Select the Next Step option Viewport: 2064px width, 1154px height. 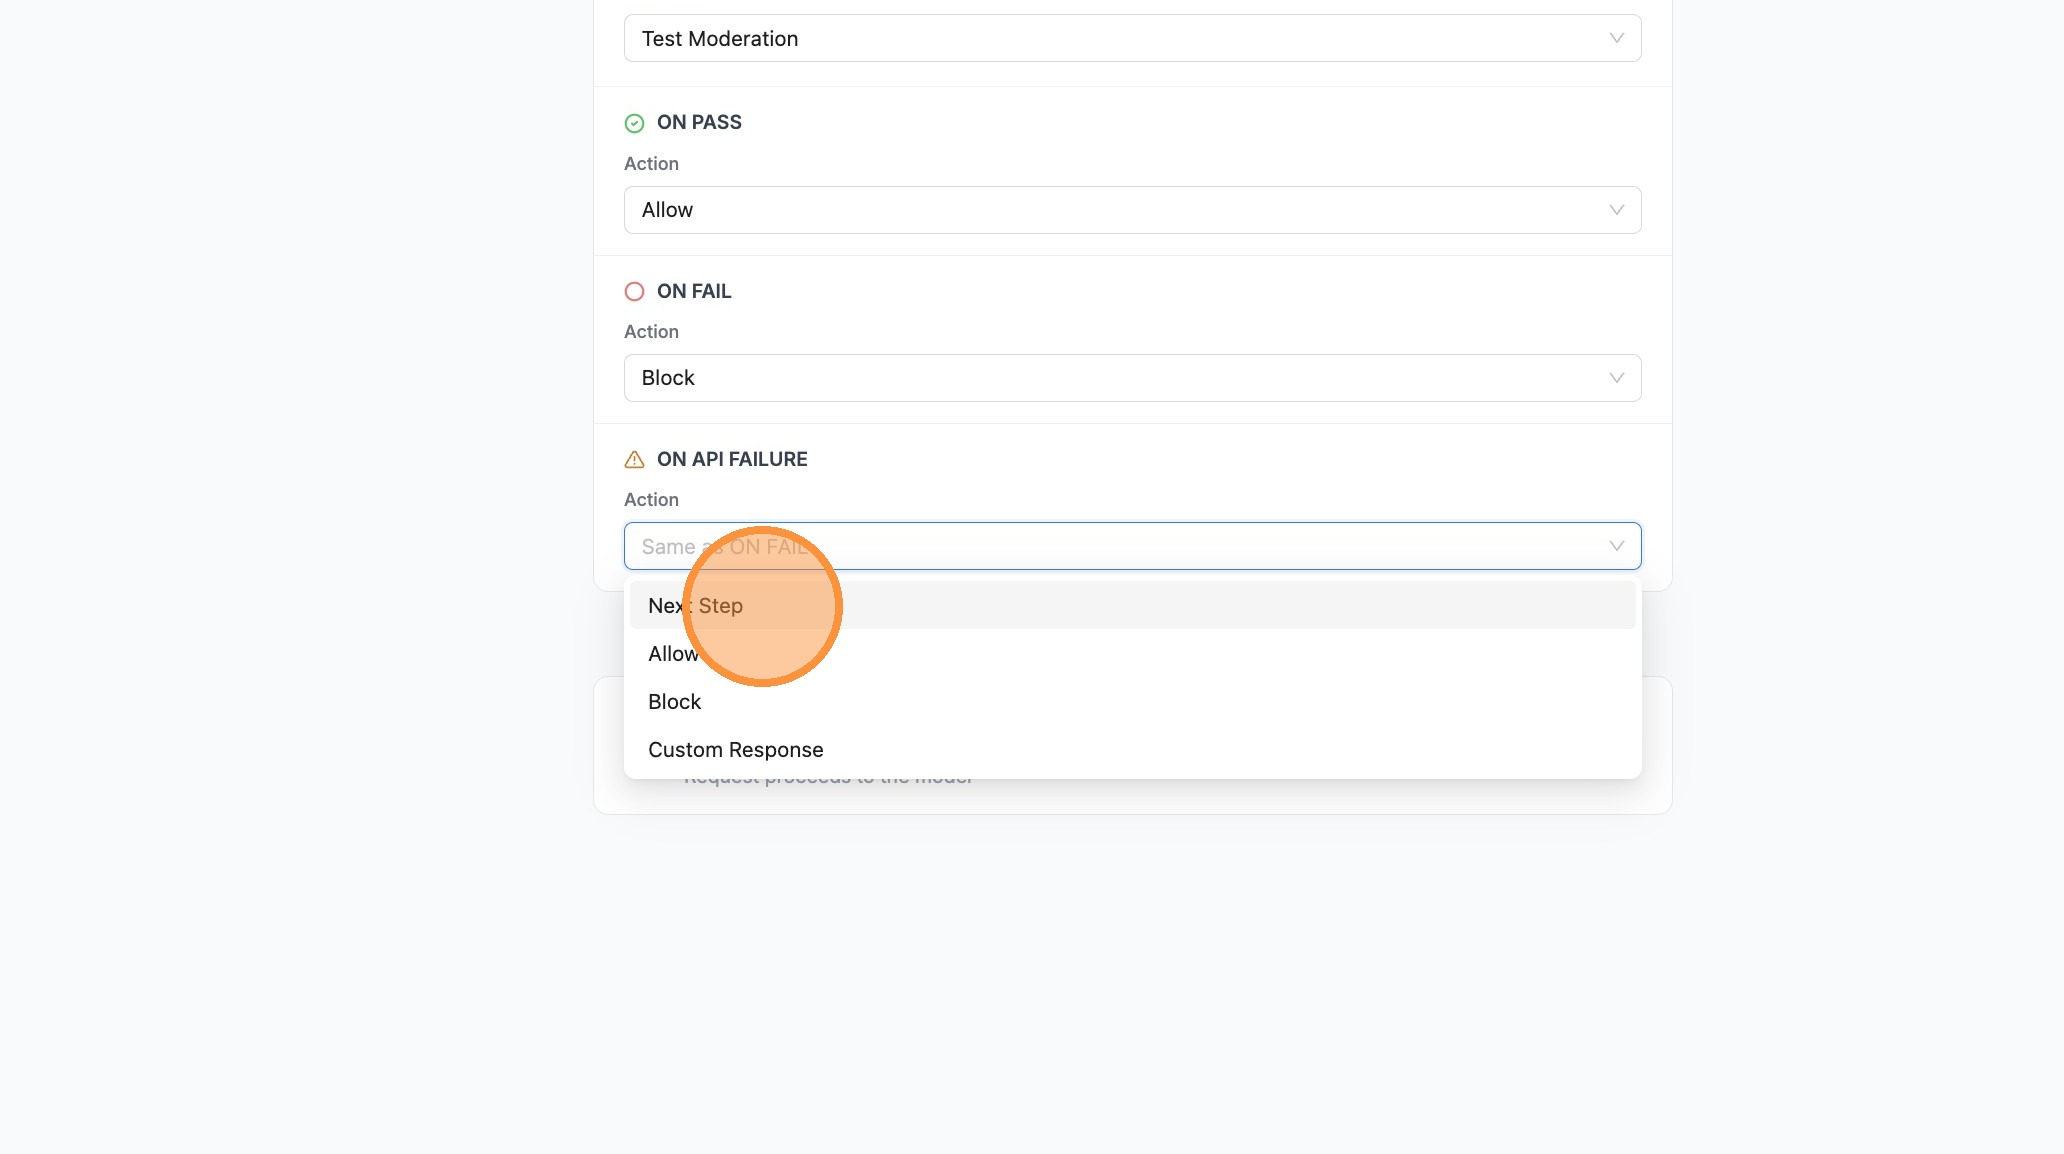pyautogui.click(x=696, y=605)
